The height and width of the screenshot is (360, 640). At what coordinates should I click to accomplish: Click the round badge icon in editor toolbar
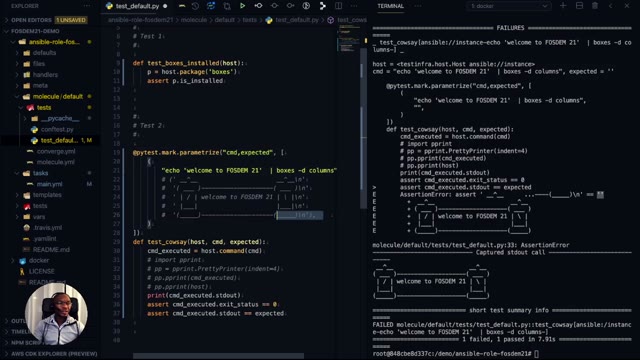pos(306,6)
